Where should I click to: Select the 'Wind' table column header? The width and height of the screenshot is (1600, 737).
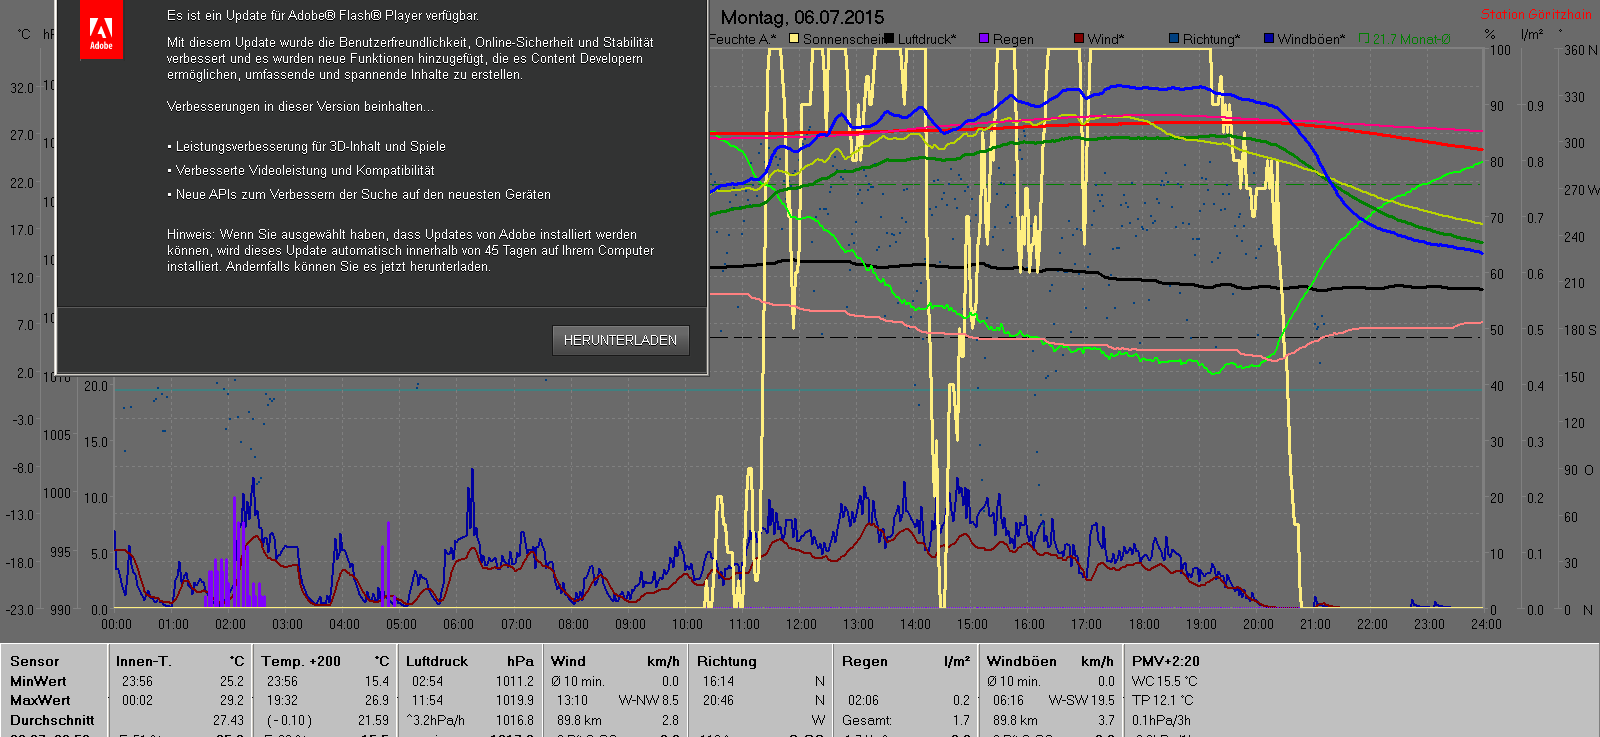coord(568,661)
